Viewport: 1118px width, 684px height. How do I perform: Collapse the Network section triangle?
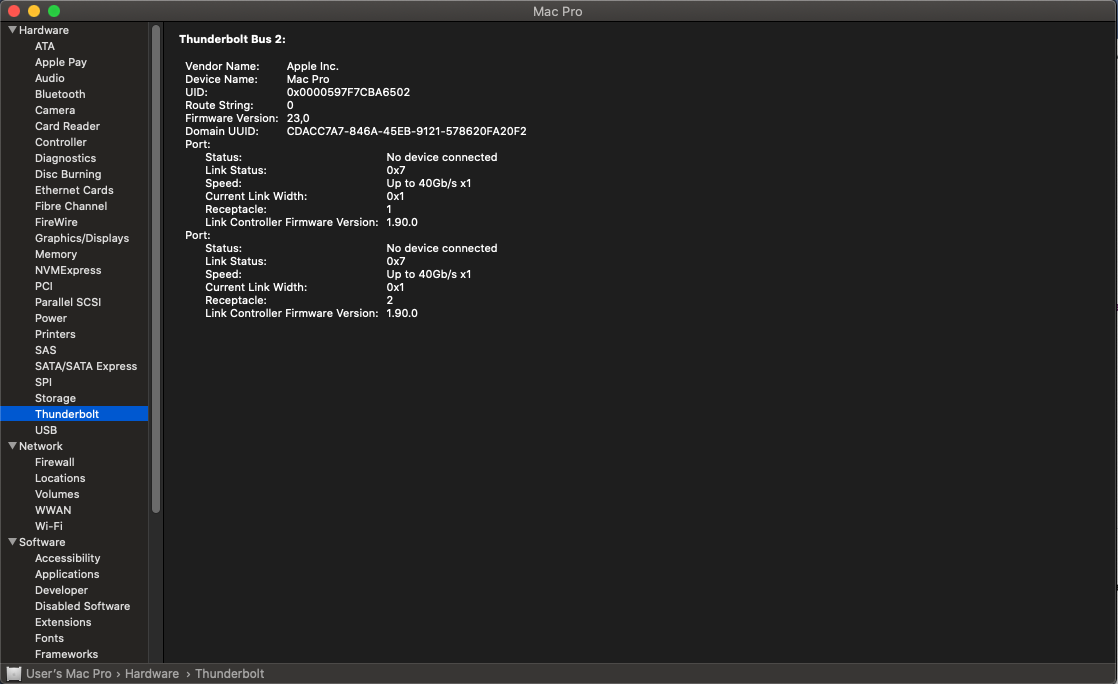pos(12,446)
